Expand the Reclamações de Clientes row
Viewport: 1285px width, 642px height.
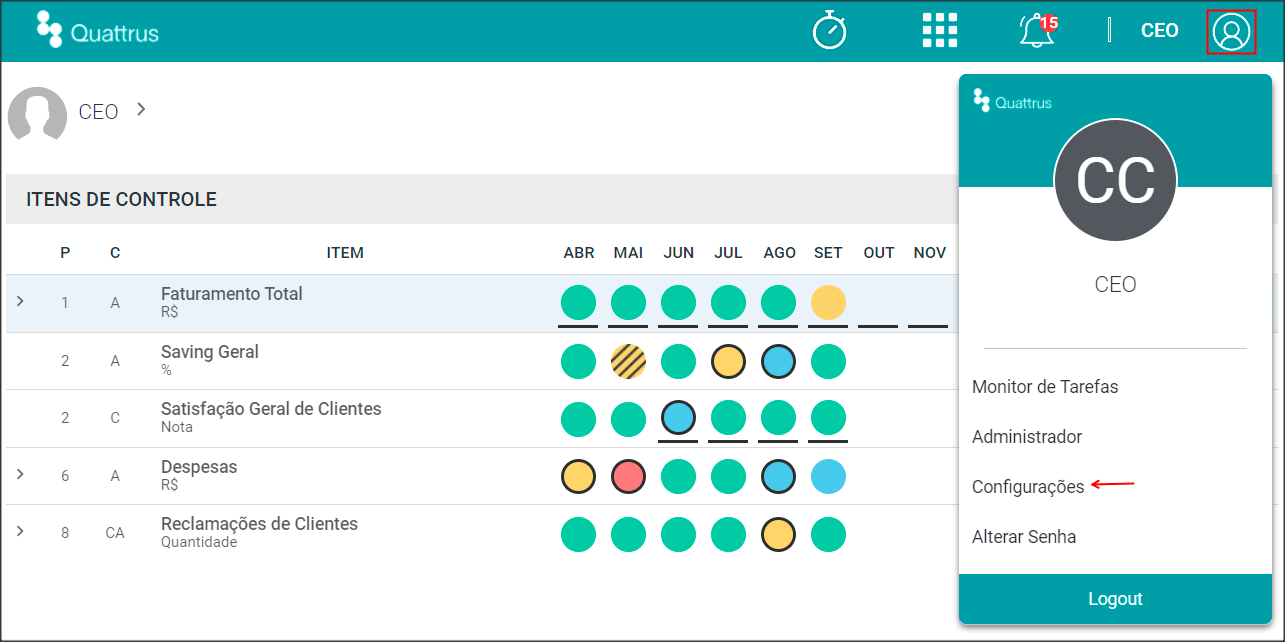(x=20, y=531)
